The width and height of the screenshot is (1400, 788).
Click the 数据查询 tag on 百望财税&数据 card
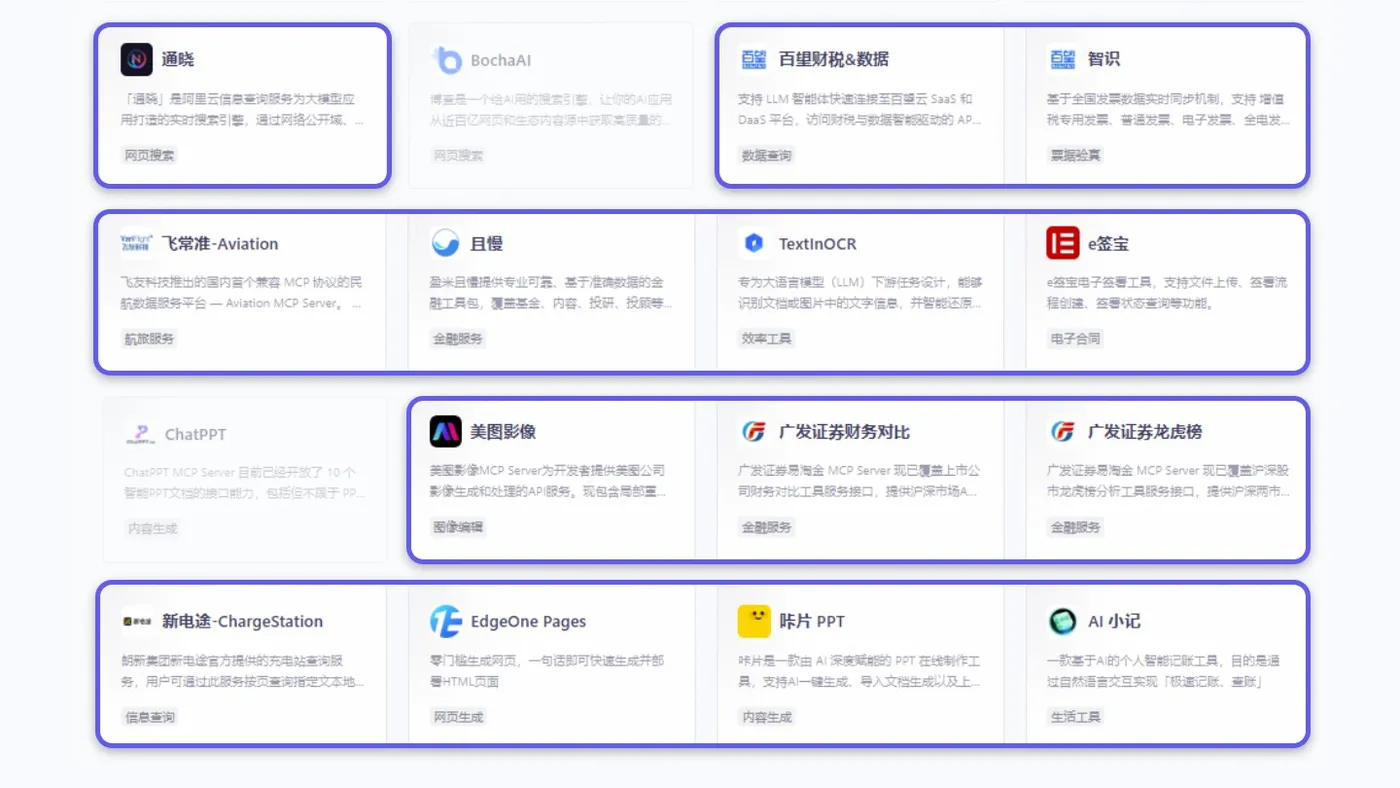click(x=766, y=155)
